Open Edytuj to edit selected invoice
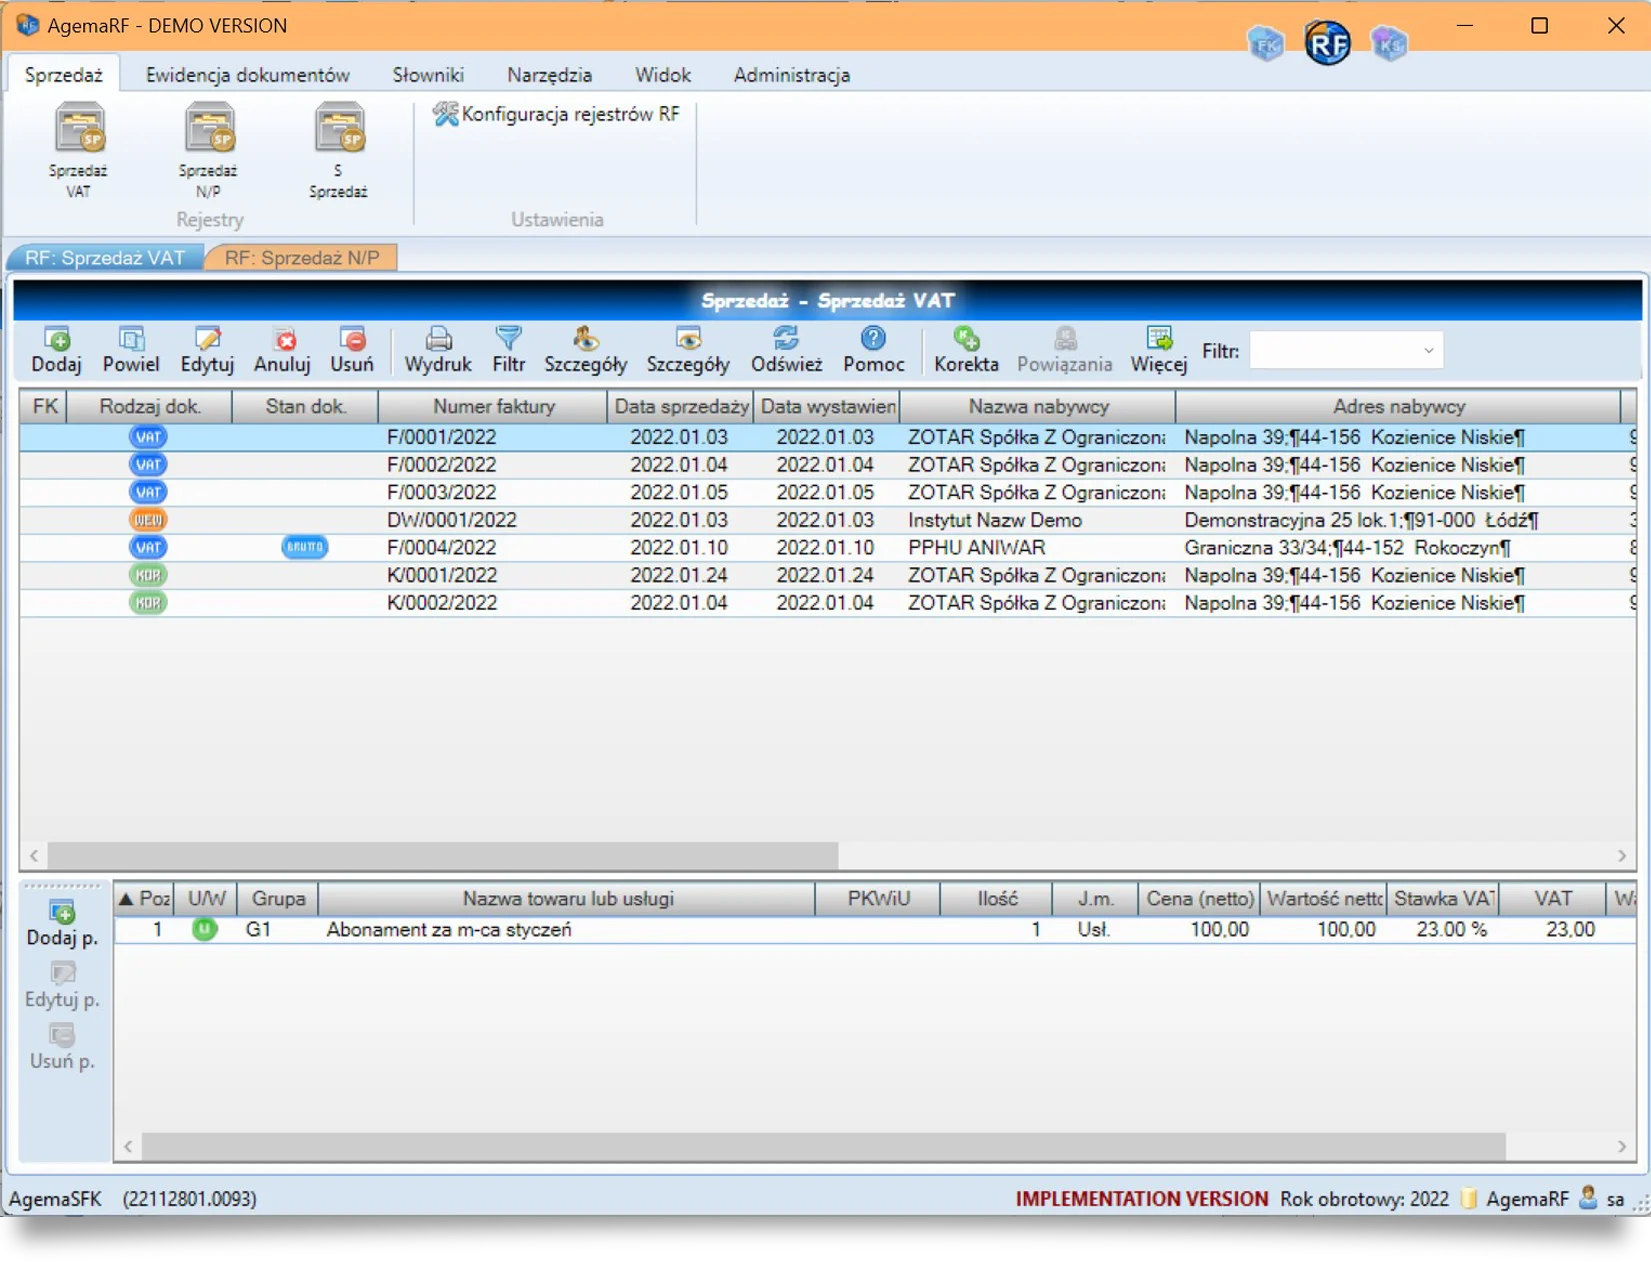1651x1262 pixels. click(x=207, y=349)
